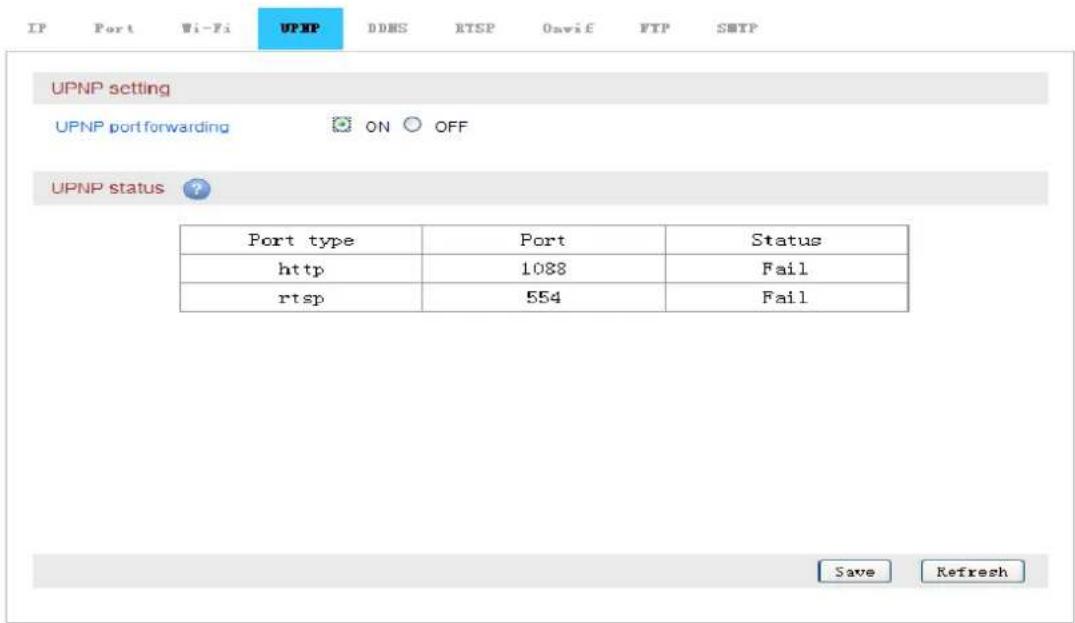
Task: Open the Onvif tab
Action: pos(568,28)
